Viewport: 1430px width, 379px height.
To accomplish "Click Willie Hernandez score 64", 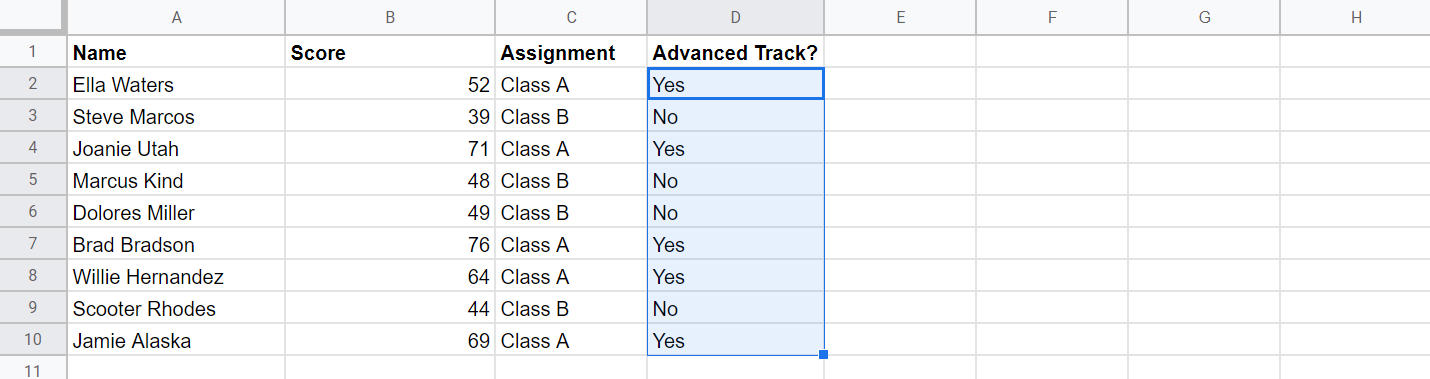I will pyautogui.click(x=390, y=277).
